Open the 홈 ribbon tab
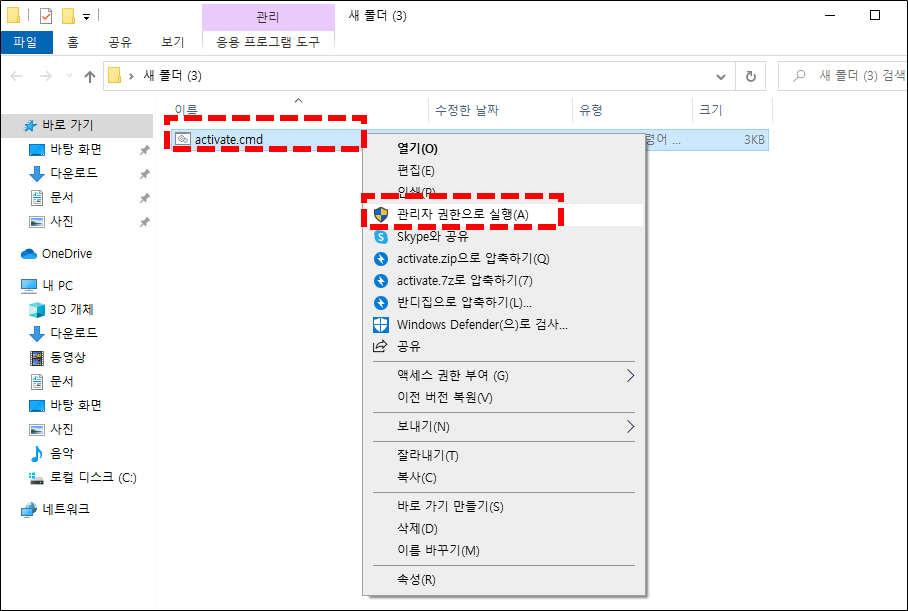Screen dimensions: 908x611 coord(73,42)
